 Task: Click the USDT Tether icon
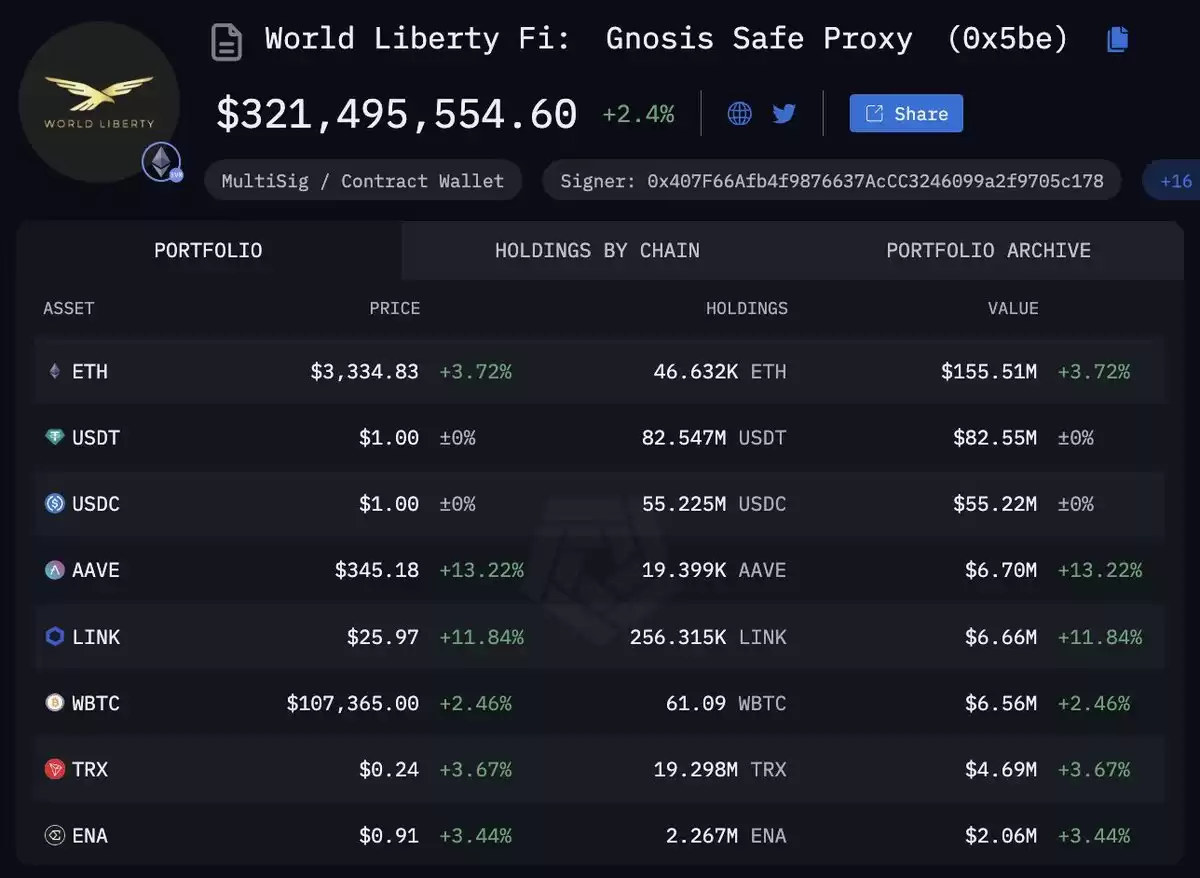coord(55,438)
